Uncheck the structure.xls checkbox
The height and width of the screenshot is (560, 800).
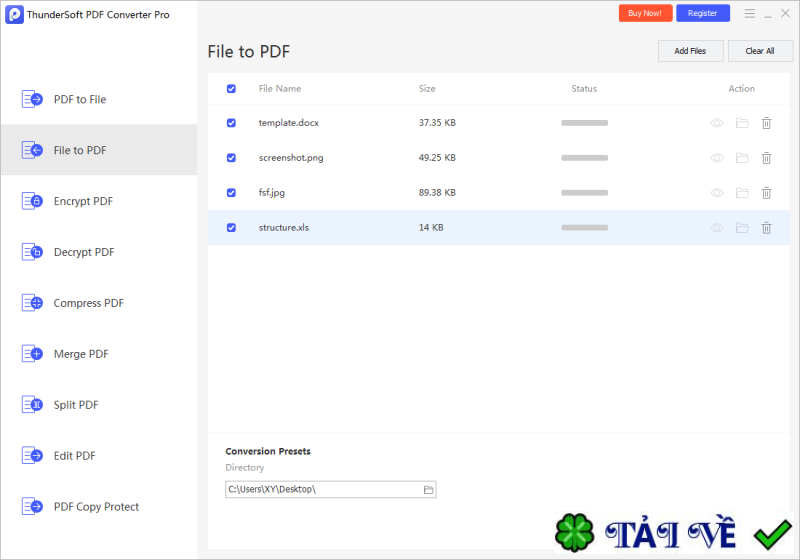pyautogui.click(x=231, y=227)
